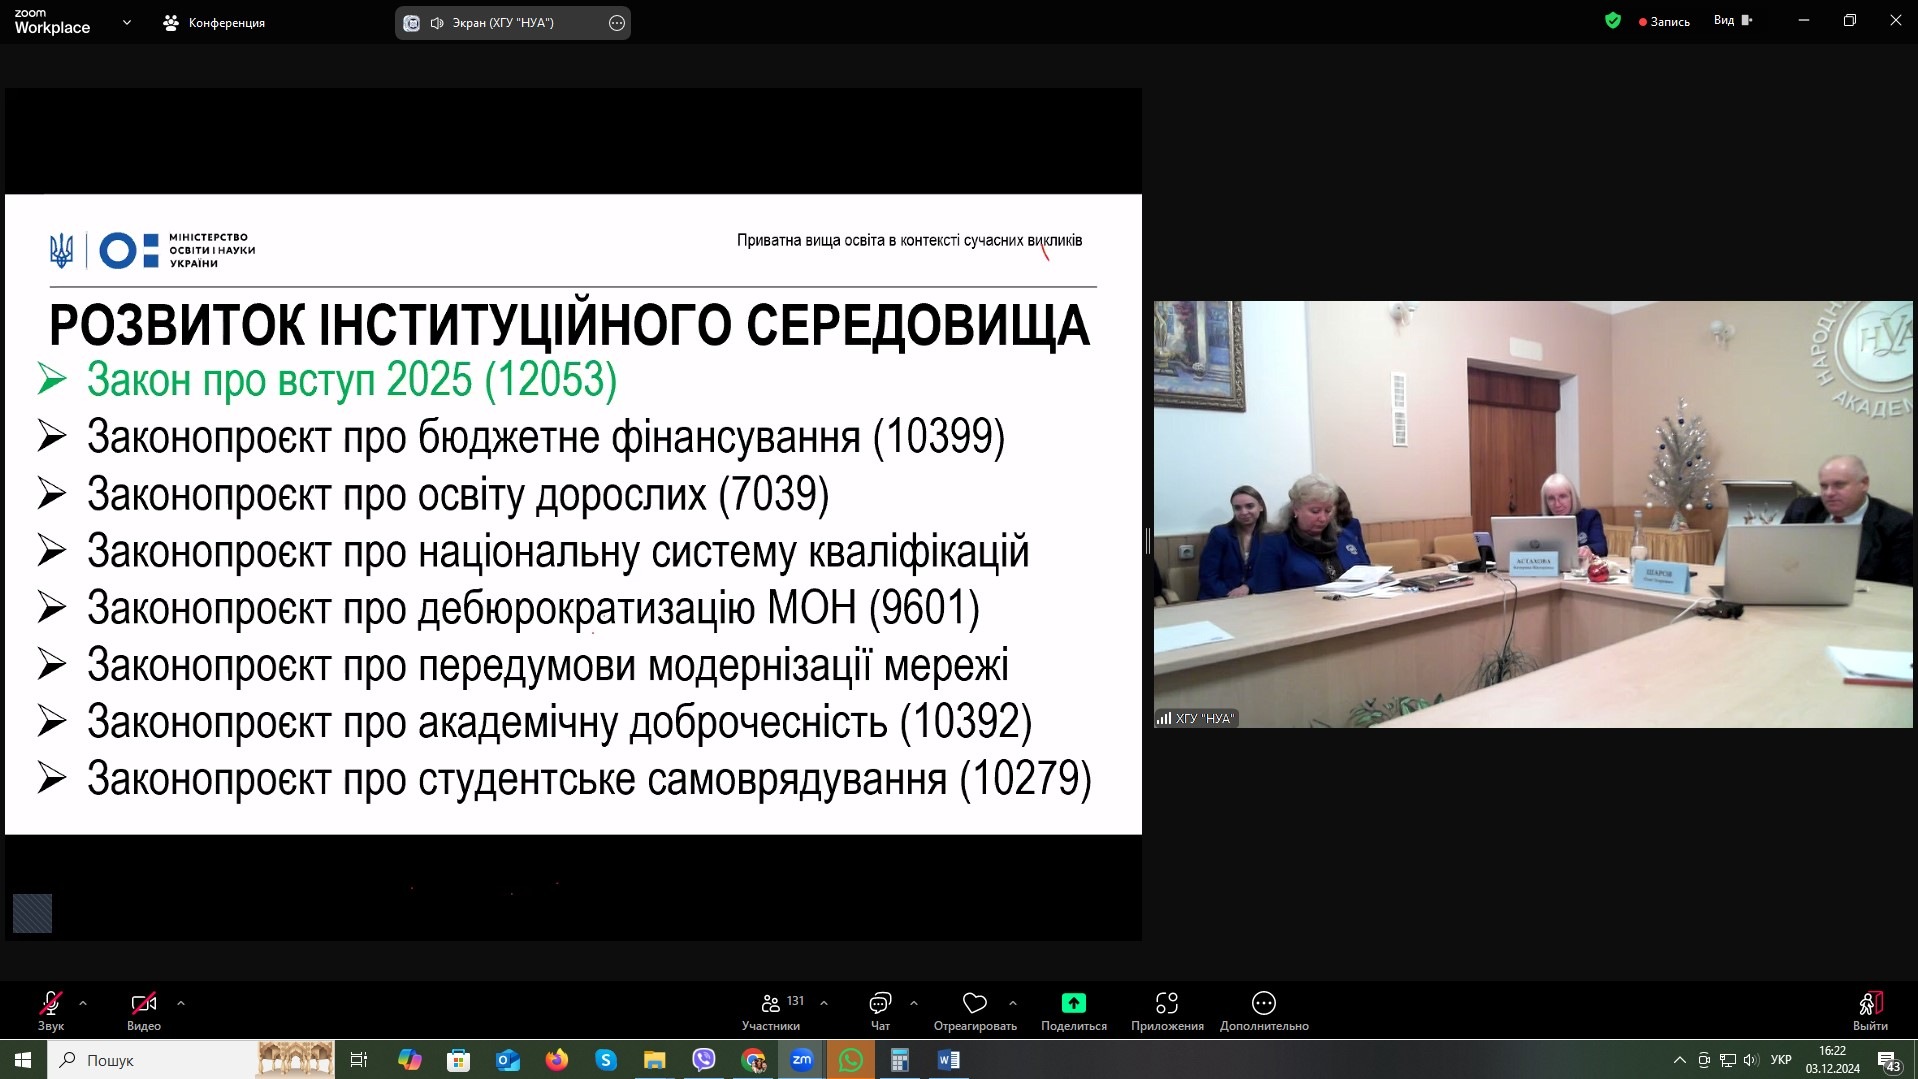Open options for shared Экран (ХГУ "НУА")
Screen dimensions: 1918x1079
[617, 23]
